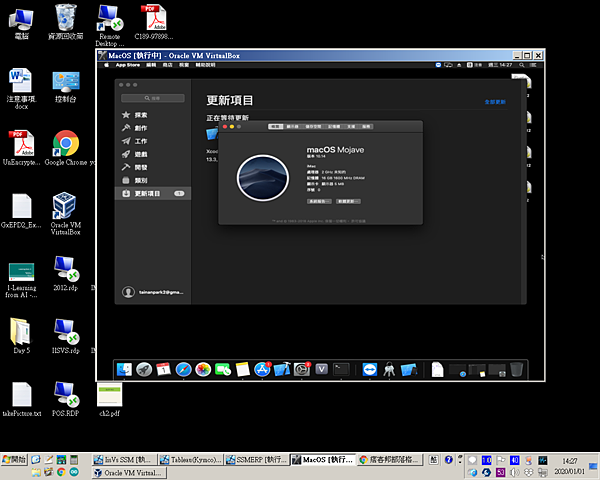This screenshot has width=600, height=480.
Task: Click 全部更新 (Update All) link
Action: [x=495, y=102]
